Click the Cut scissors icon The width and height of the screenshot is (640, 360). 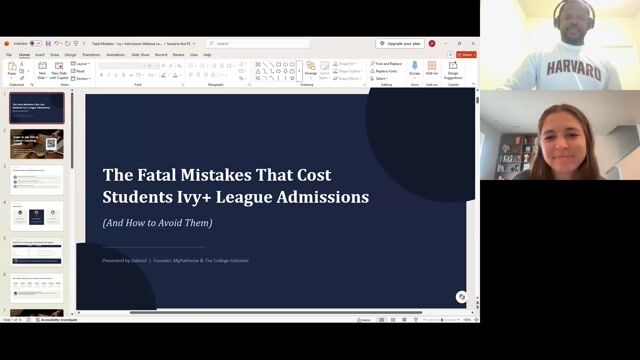pyautogui.click(x=22, y=64)
